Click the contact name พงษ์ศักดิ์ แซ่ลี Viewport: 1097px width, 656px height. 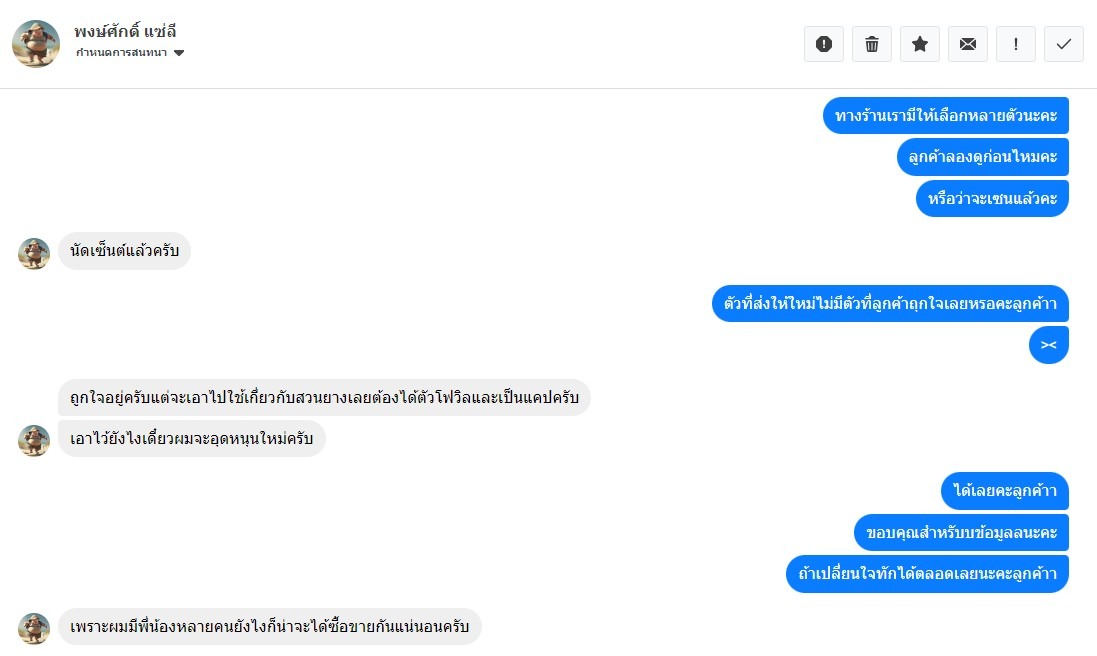tap(126, 31)
